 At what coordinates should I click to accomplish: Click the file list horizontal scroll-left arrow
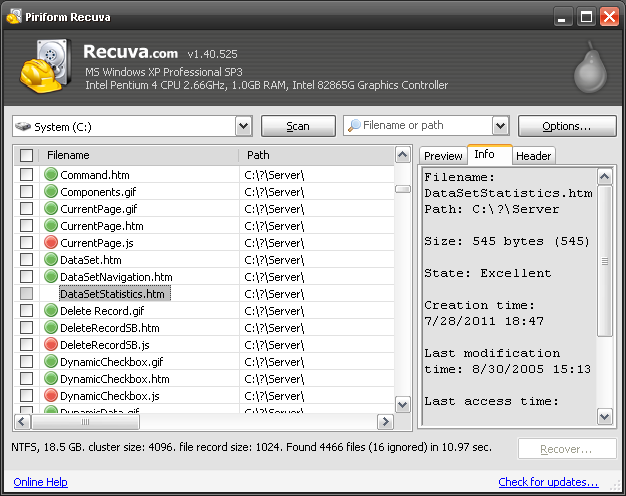[x=22, y=422]
